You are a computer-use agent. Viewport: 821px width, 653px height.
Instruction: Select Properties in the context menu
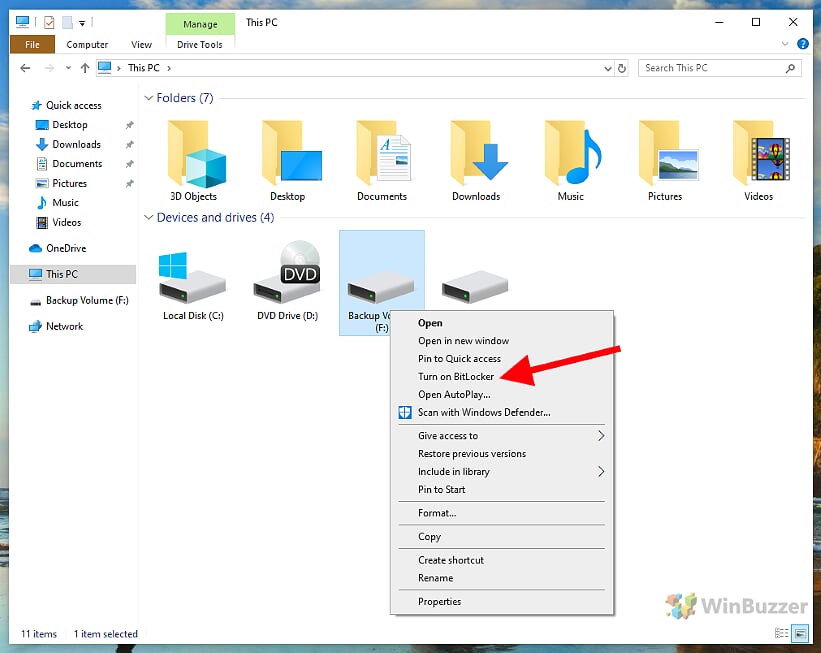tap(440, 602)
